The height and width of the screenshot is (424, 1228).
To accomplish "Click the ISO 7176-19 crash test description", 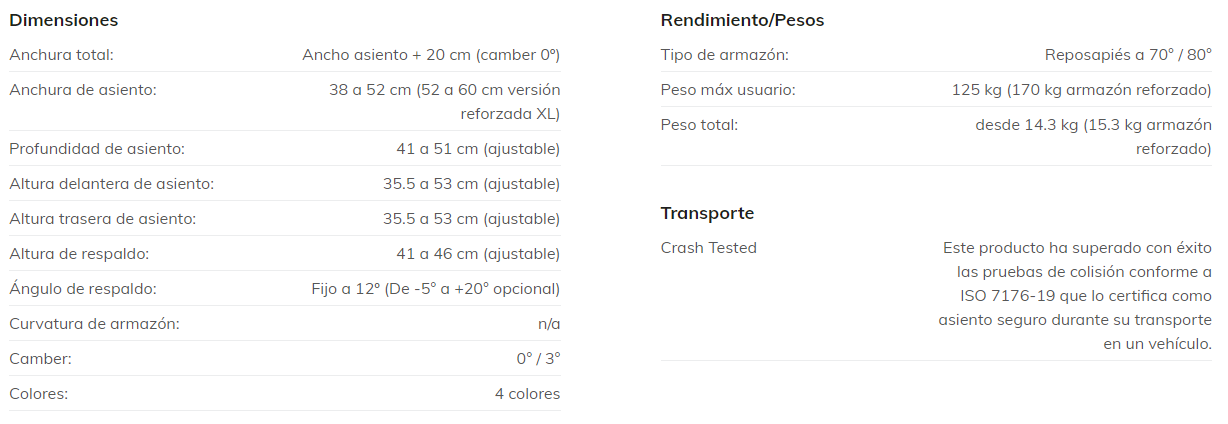I will tap(1076, 296).
